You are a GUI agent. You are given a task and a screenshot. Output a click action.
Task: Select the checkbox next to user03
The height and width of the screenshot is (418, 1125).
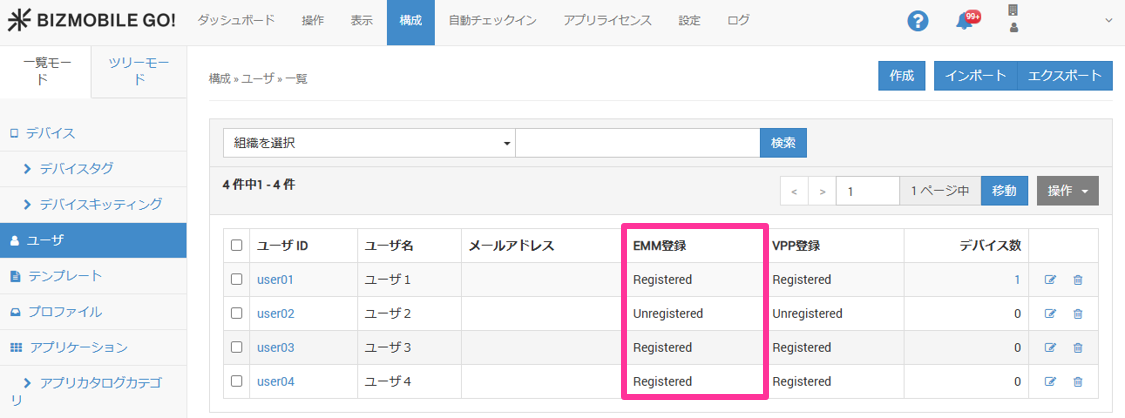237,348
